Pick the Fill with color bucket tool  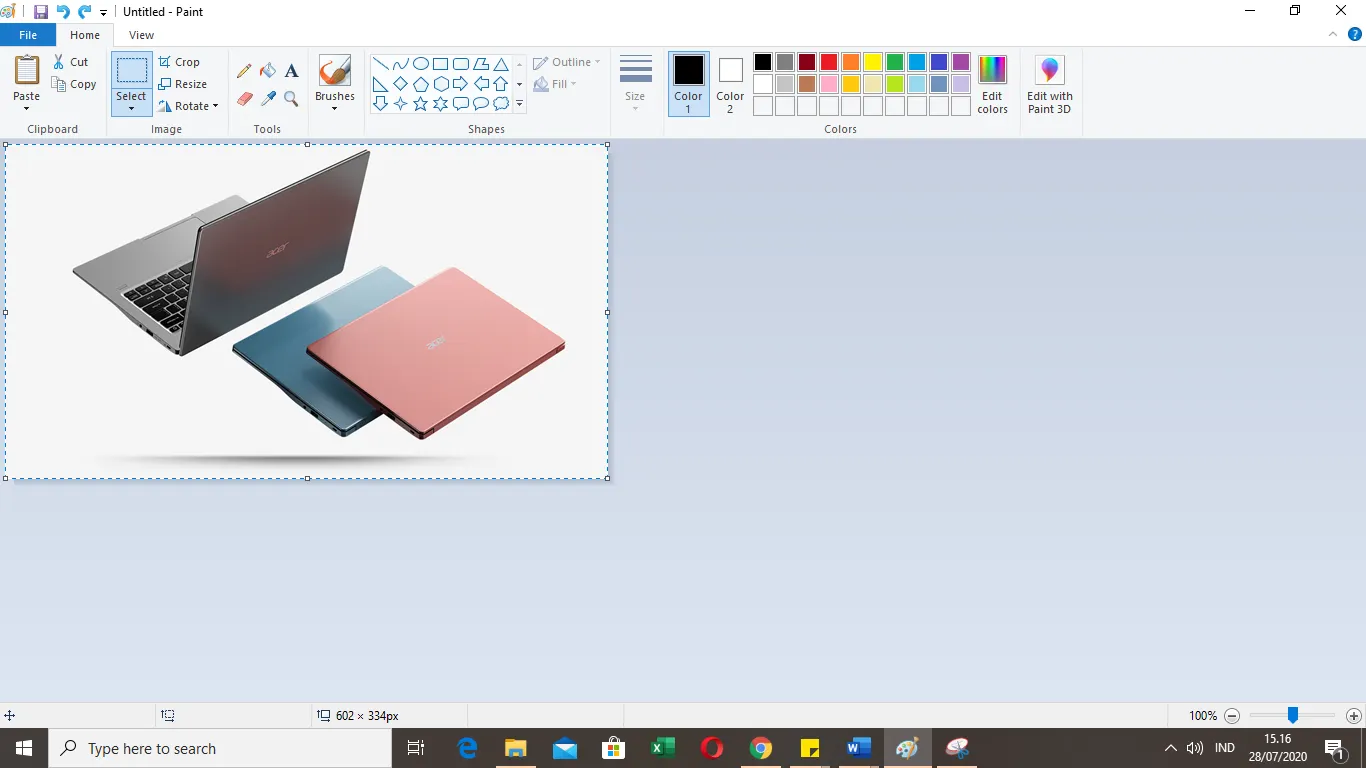tap(268, 71)
